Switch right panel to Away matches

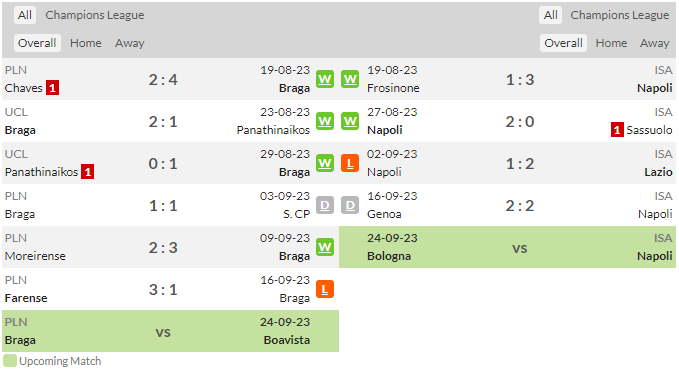click(654, 43)
